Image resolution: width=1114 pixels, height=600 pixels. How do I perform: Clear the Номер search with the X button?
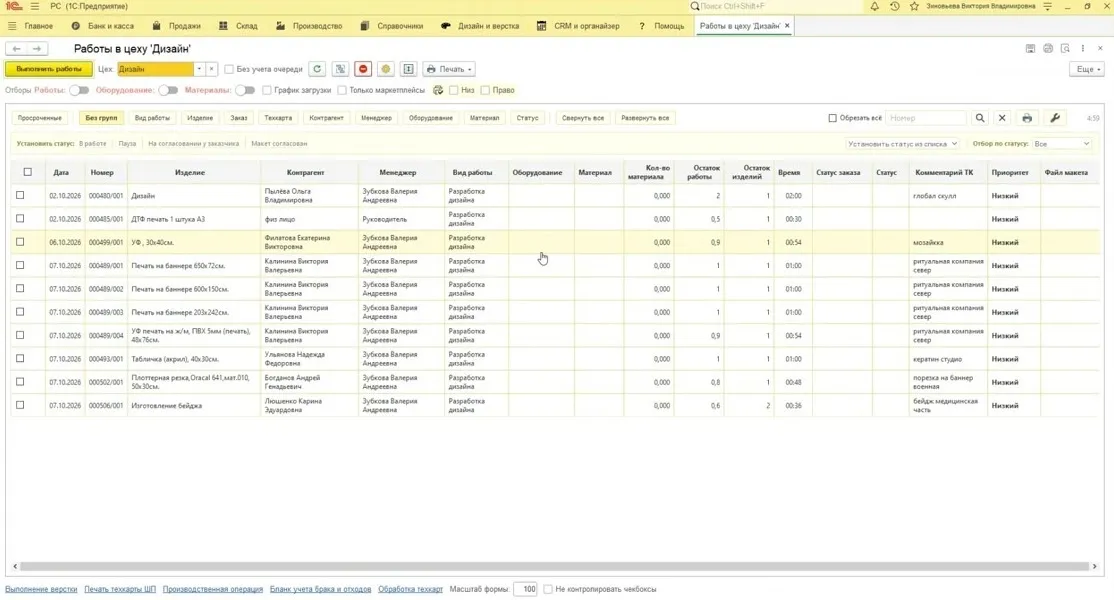1002,118
